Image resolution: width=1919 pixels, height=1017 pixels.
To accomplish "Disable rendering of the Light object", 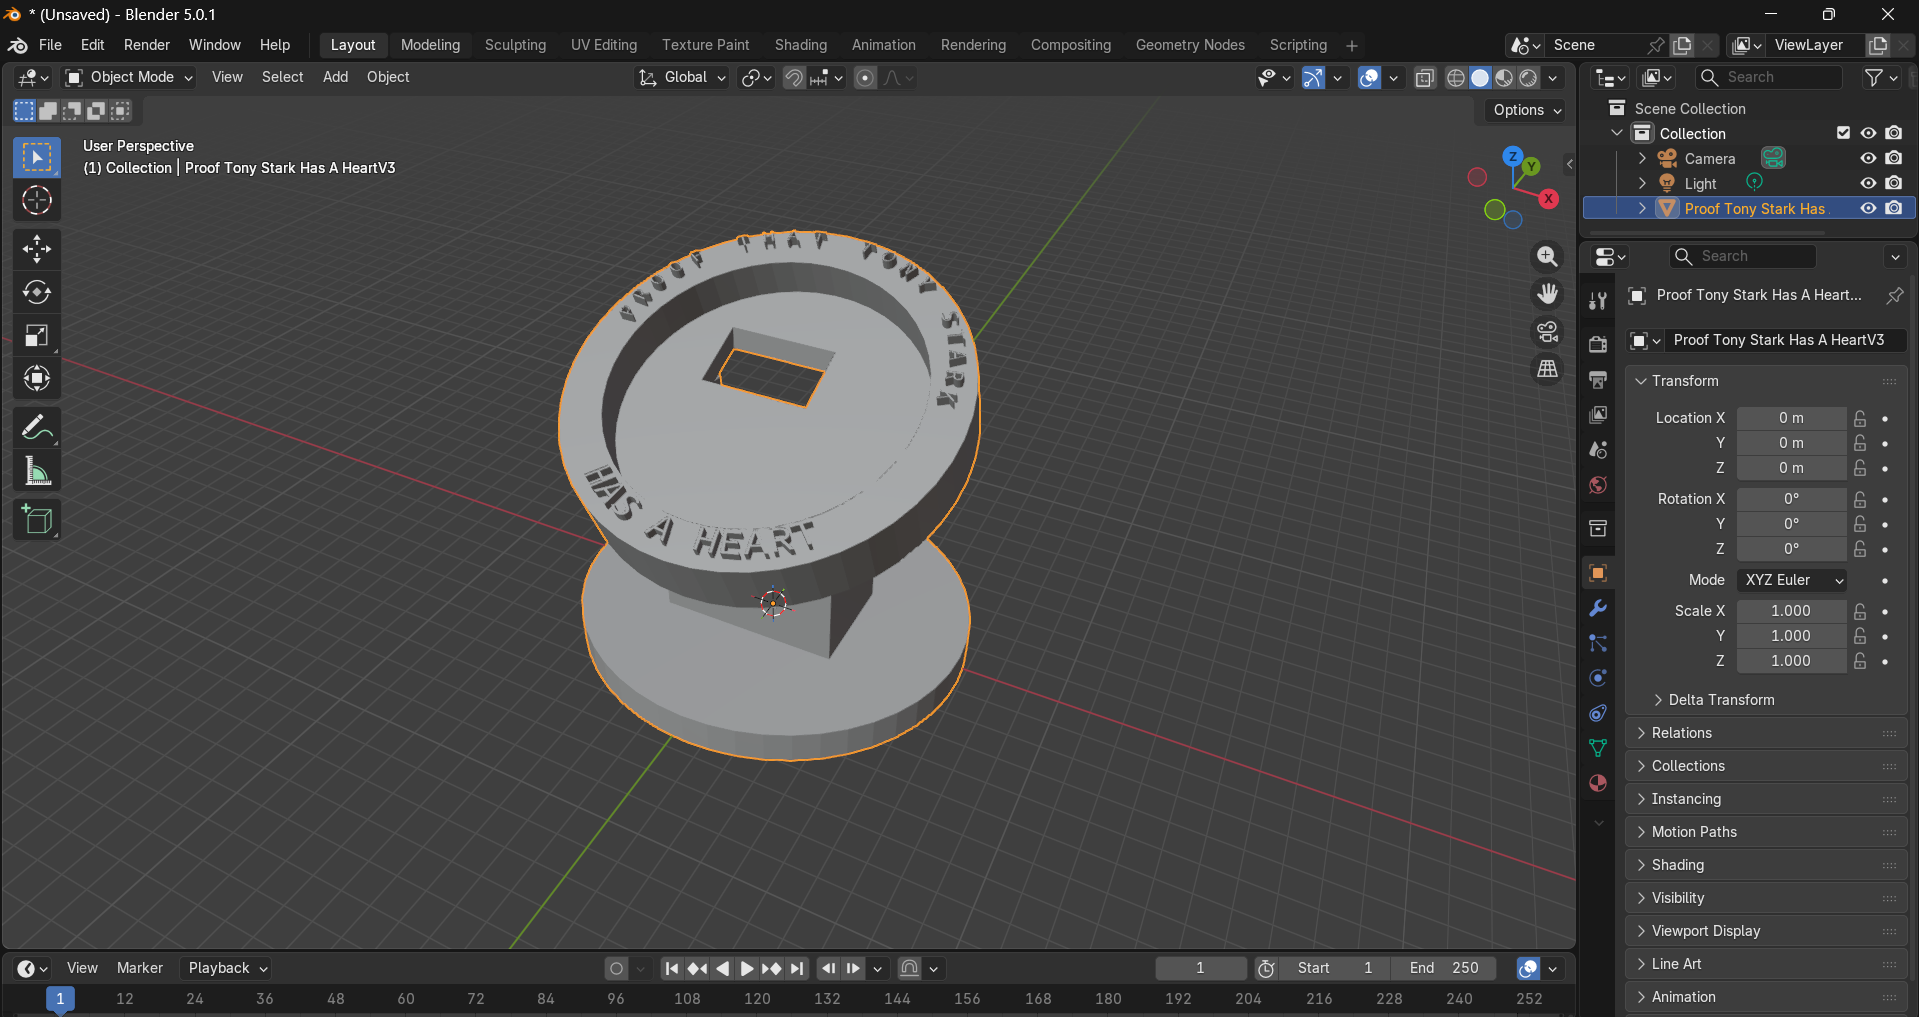I will (x=1894, y=183).
